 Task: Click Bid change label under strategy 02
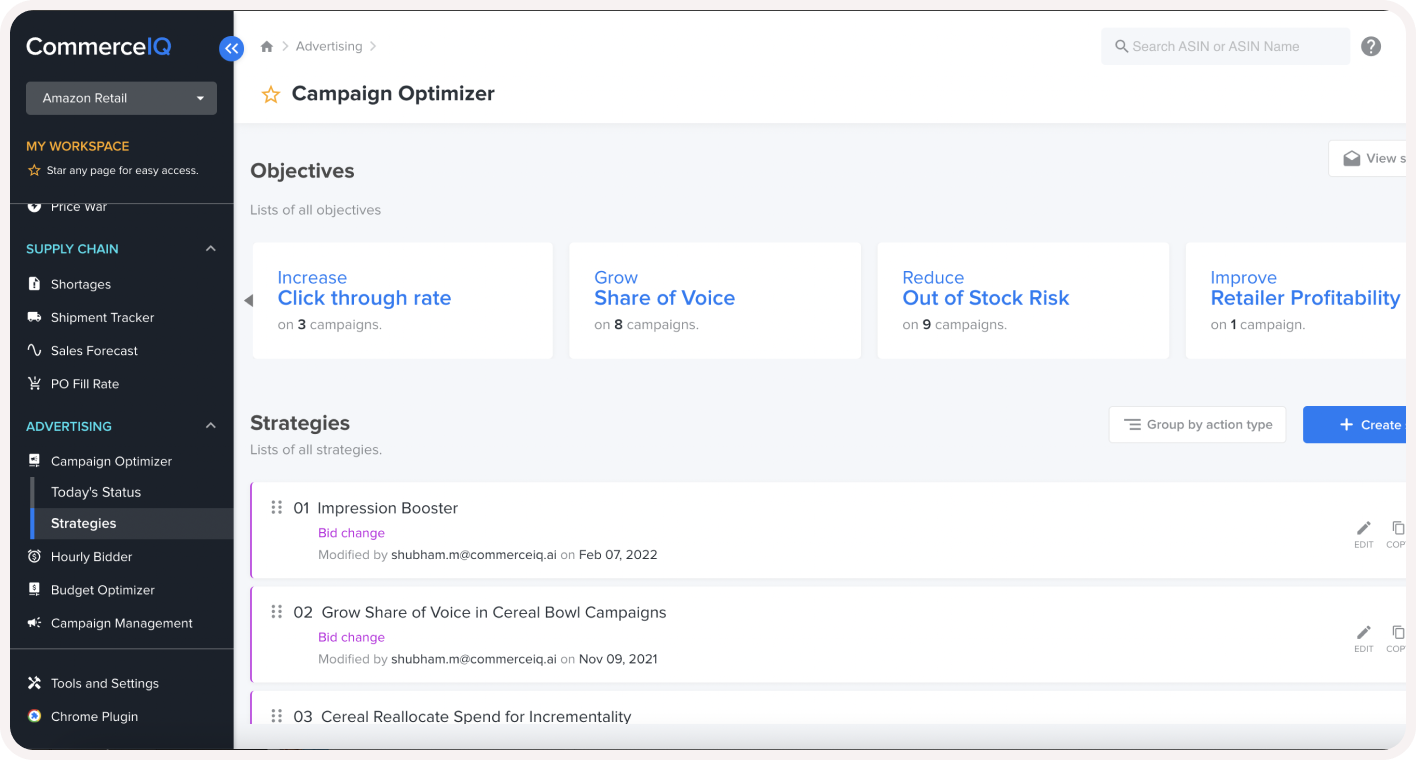351,637
